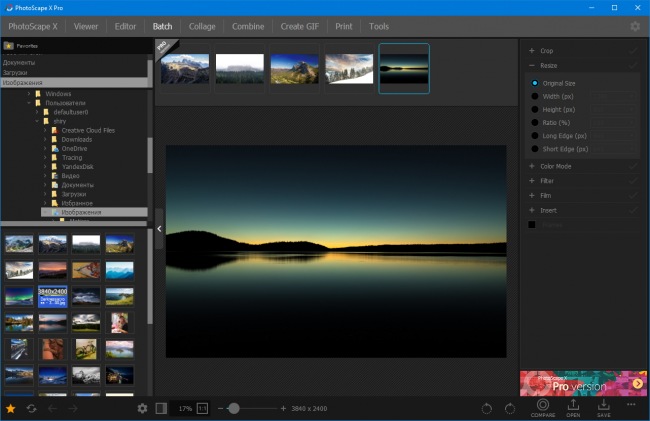Expand the Color Mode section
The image size is (650, 421).
(x=532, y=166)
